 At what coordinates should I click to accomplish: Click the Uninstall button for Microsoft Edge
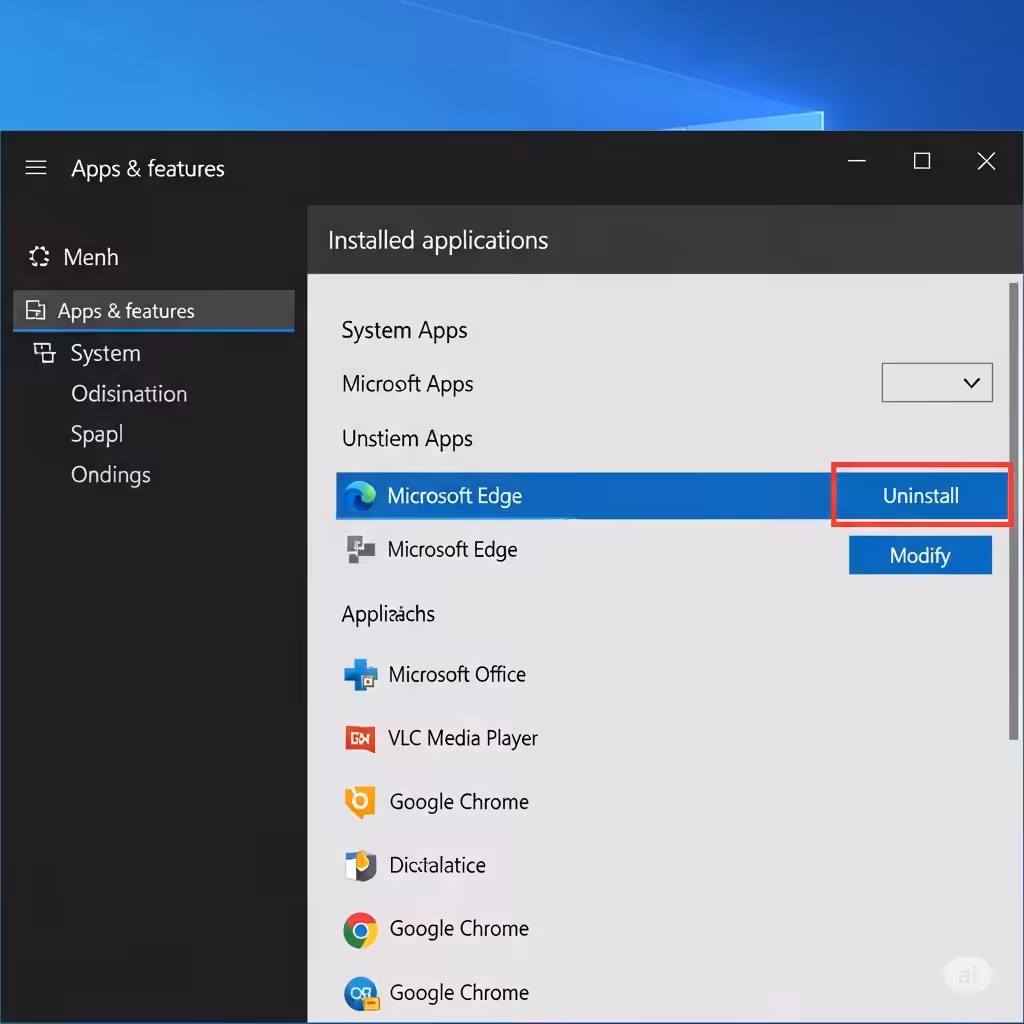pos(921,496)
